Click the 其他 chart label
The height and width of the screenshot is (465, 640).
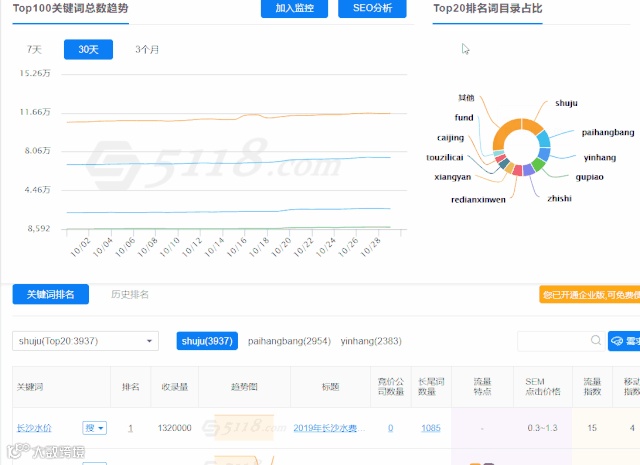(466, 98)
